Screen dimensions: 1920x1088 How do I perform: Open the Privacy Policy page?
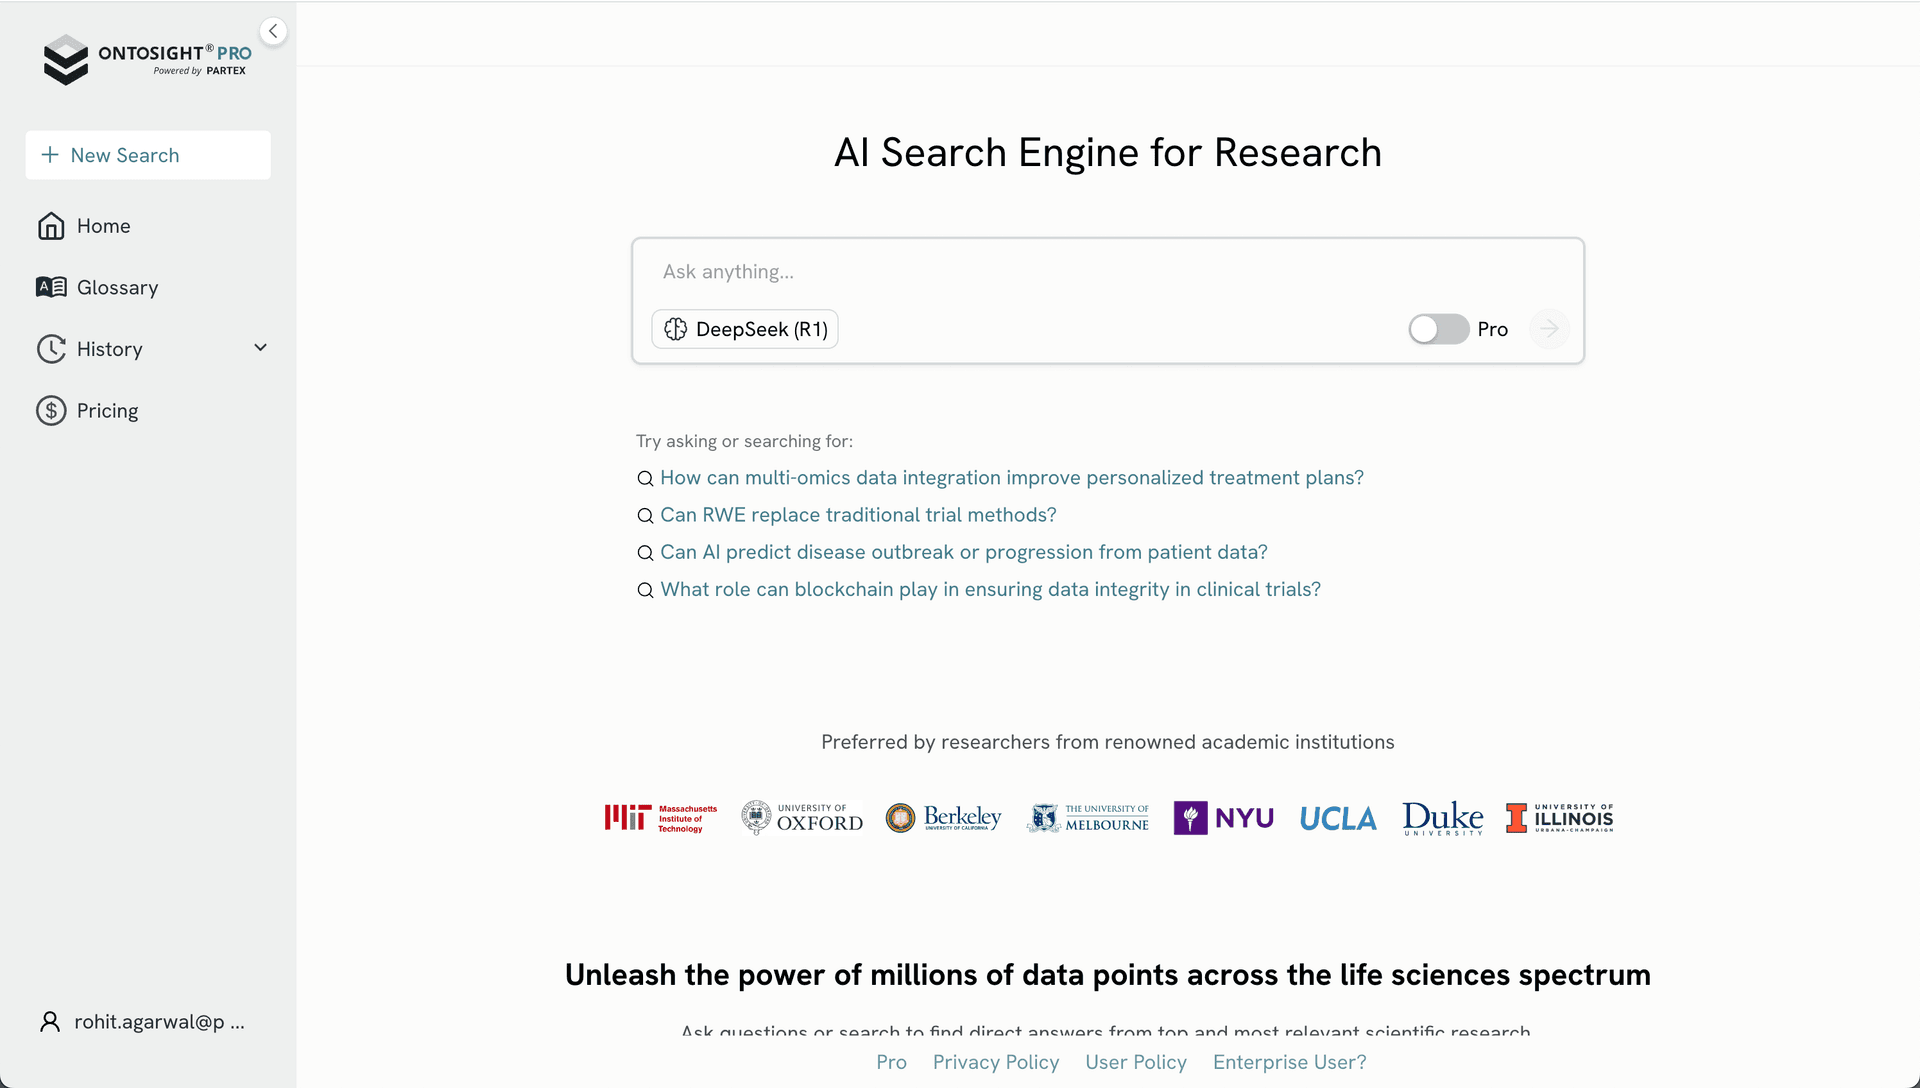pos(995,1063)
